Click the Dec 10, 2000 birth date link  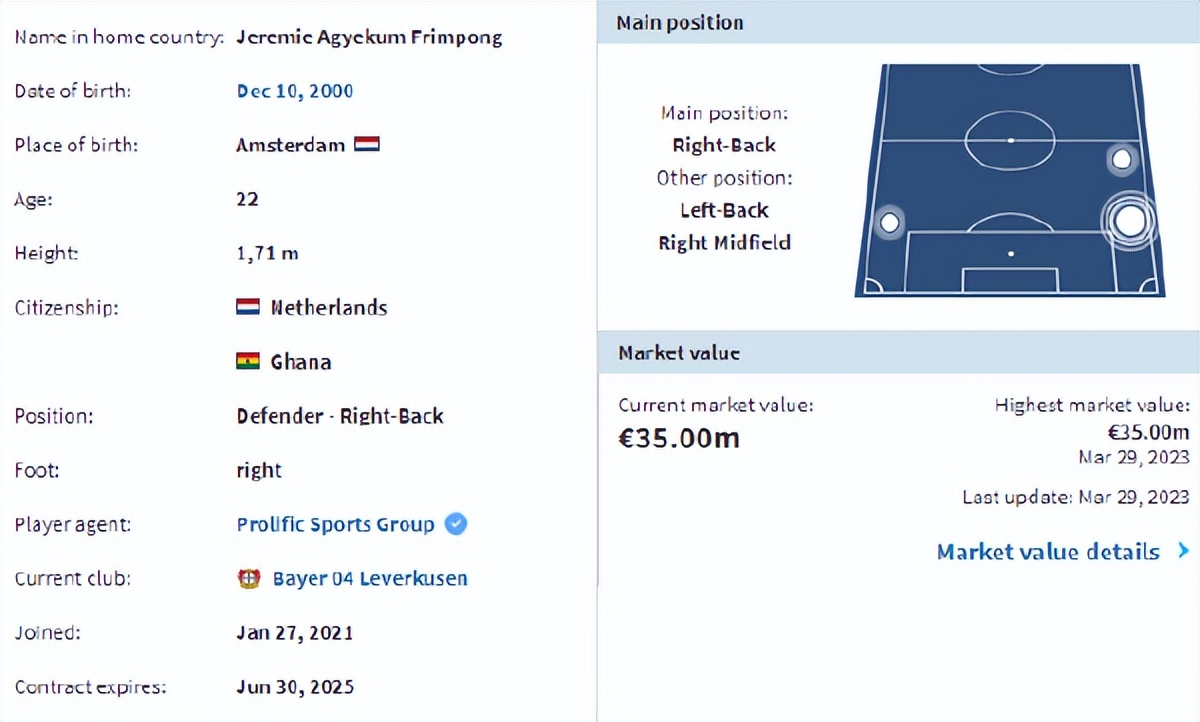coord(294,91)
